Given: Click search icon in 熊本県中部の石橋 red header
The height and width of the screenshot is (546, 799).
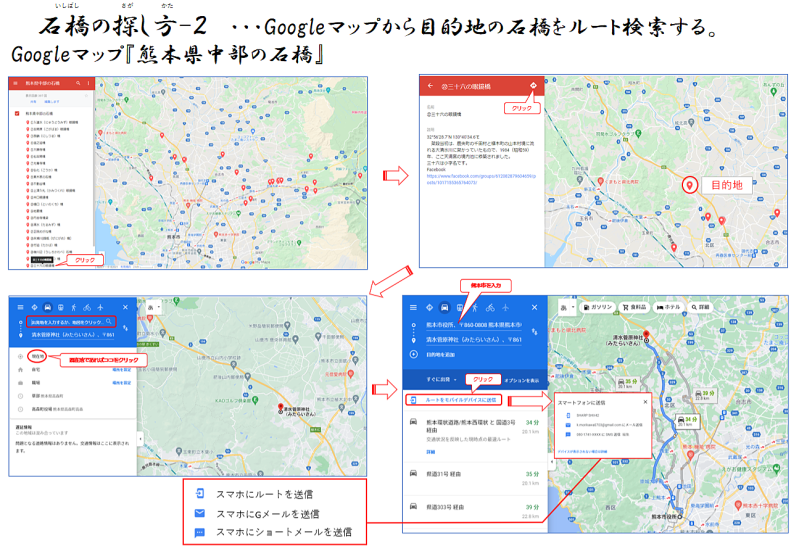Looking at the screenshot, I should (x=78, y=83).
